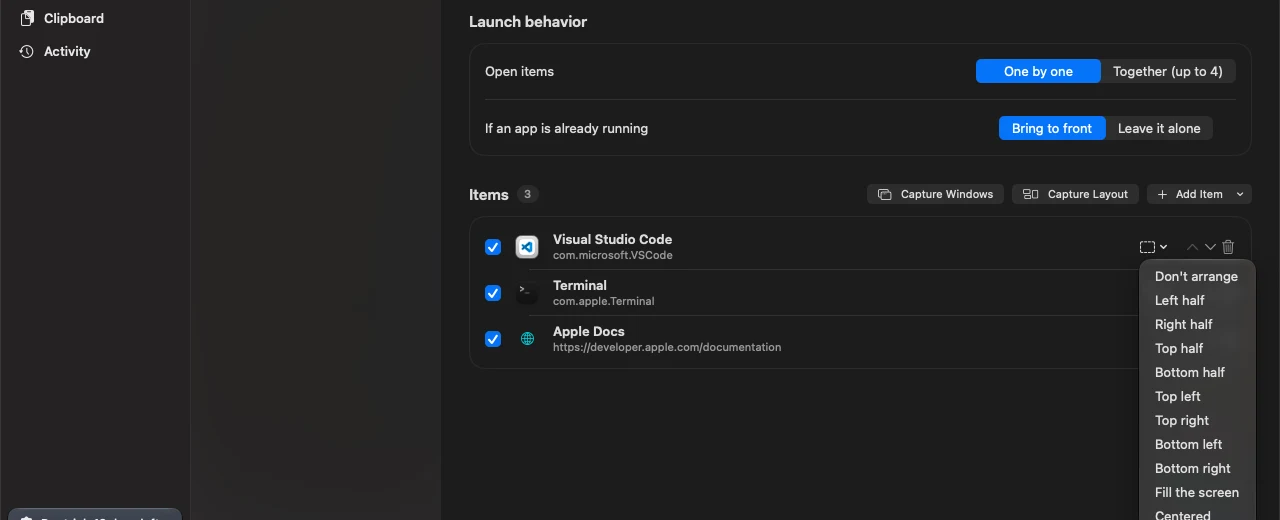Choose Top half arrangement
The width and height of the screenshot is (1280, 520).
coord(1196,348)
